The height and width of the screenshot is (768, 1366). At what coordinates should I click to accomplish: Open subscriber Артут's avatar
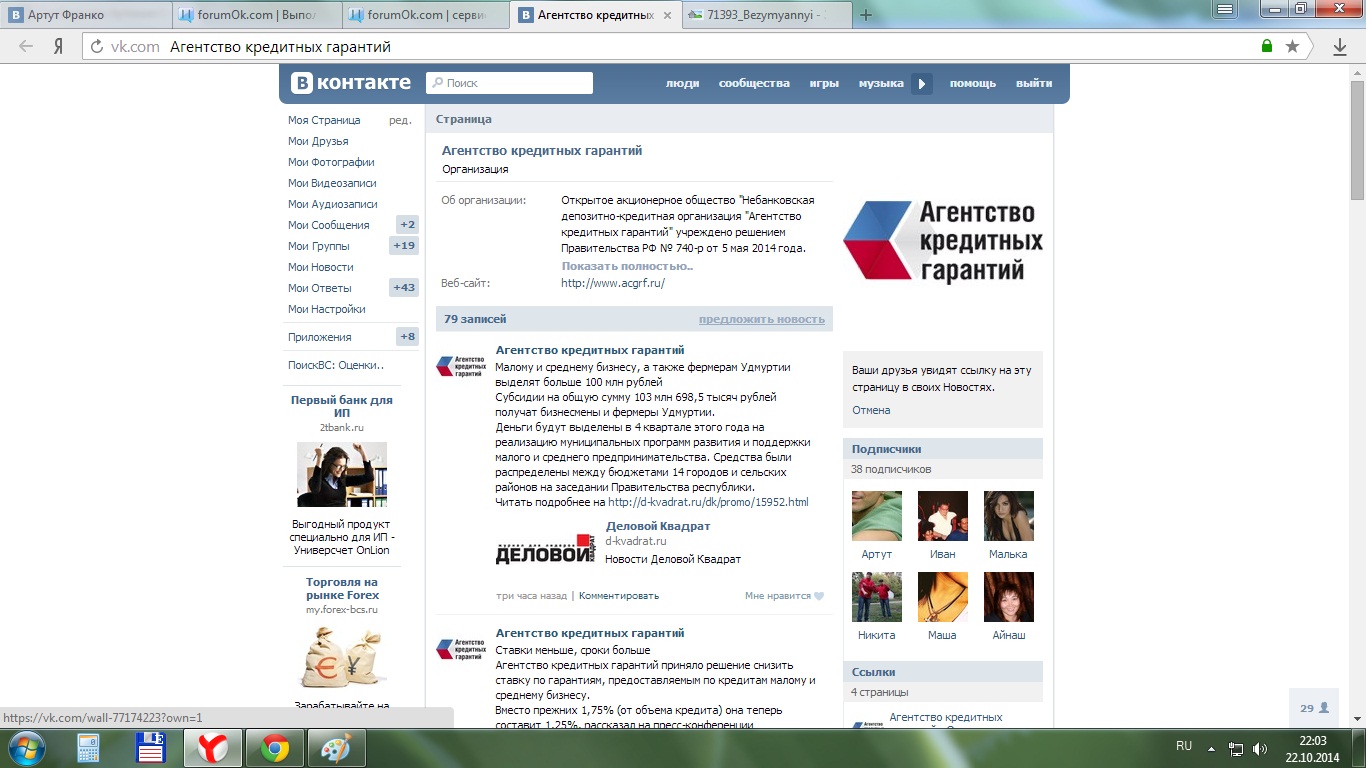(x=877, y=516)
